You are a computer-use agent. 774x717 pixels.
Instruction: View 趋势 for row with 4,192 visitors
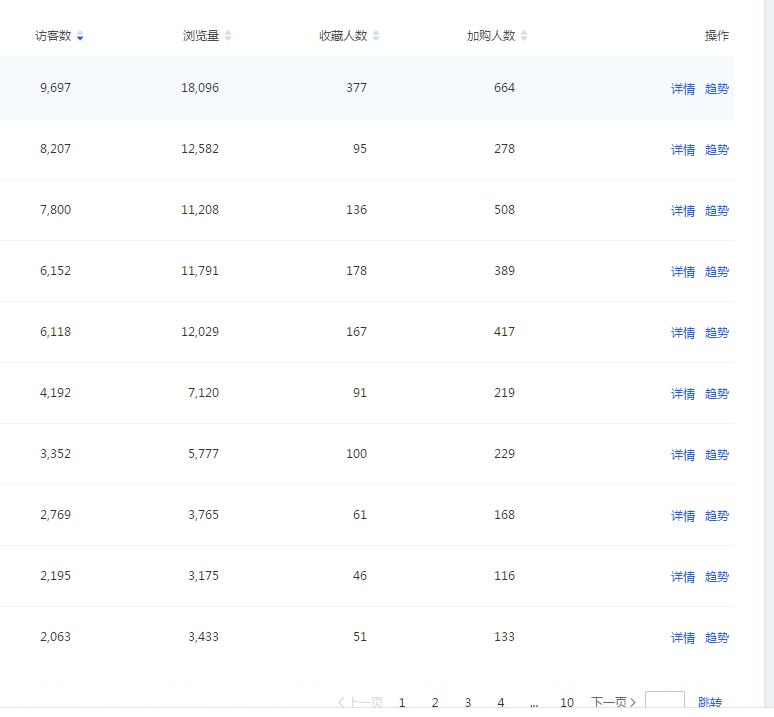[717, 394]
